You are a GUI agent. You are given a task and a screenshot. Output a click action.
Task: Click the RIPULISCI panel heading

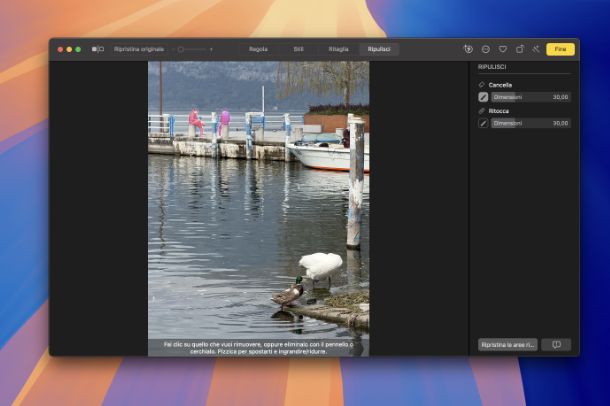492,67
